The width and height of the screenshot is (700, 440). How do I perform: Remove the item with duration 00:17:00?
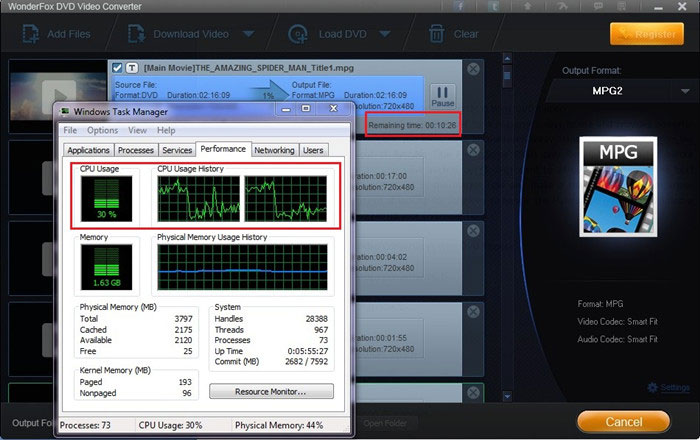click(473, 149)
